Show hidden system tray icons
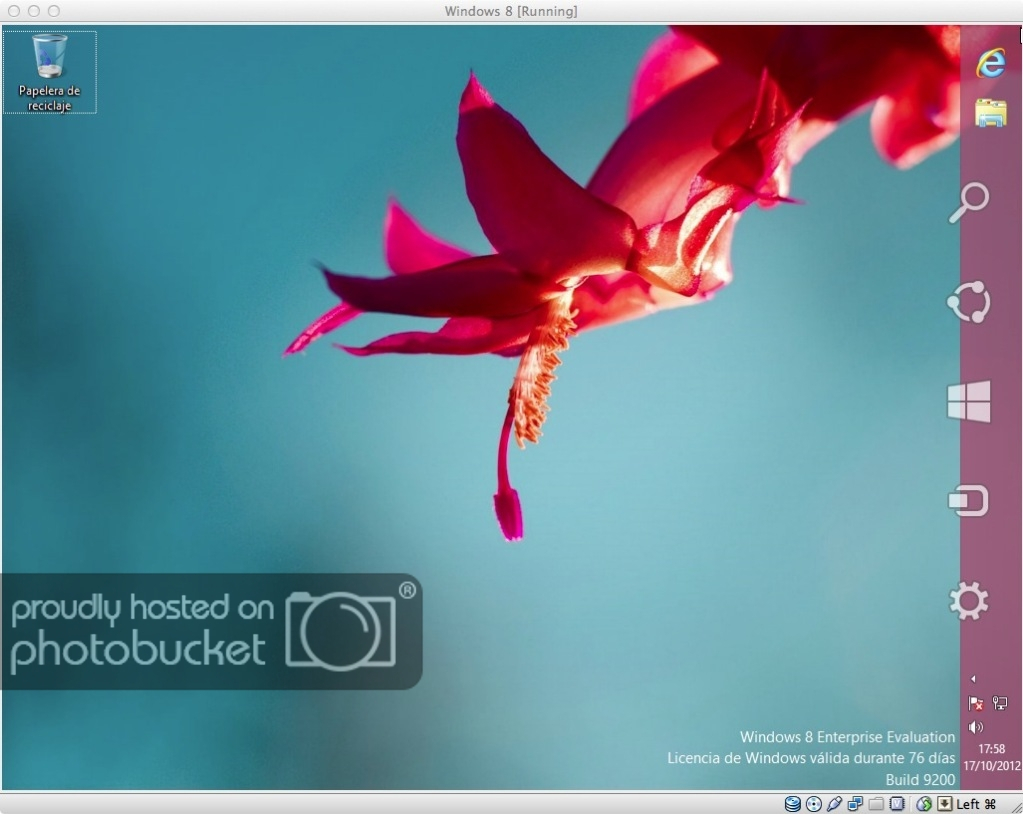 (x=973, y=679)
